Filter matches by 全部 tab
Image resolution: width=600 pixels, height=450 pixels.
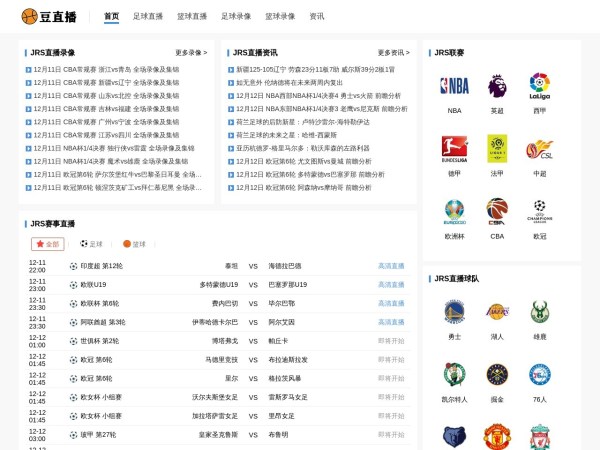[47, 244]
